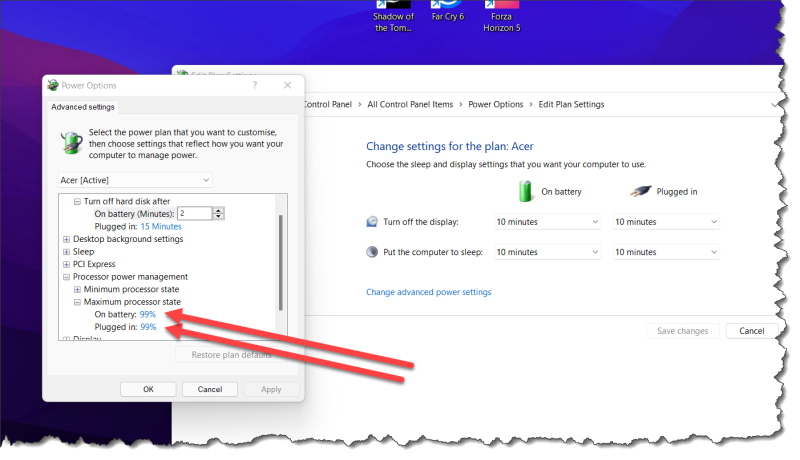Click the green battery icon above On battery
The width and height of the screenshot is (800, 460).
[x=527, y=190]
